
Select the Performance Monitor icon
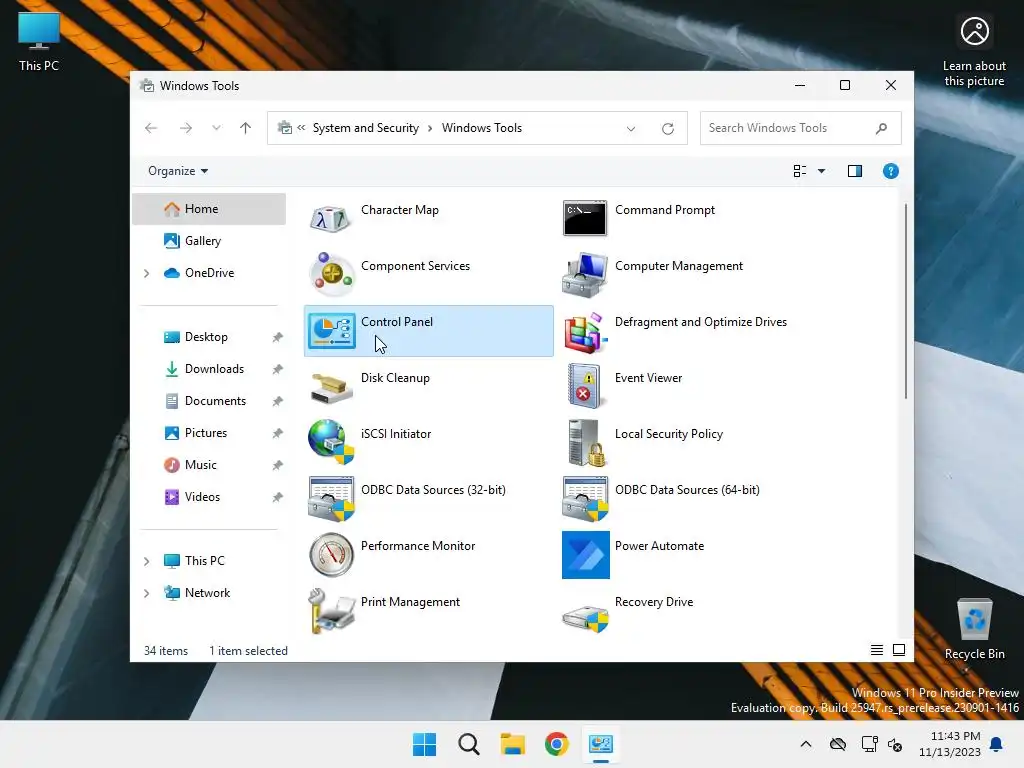click(331, 555)
